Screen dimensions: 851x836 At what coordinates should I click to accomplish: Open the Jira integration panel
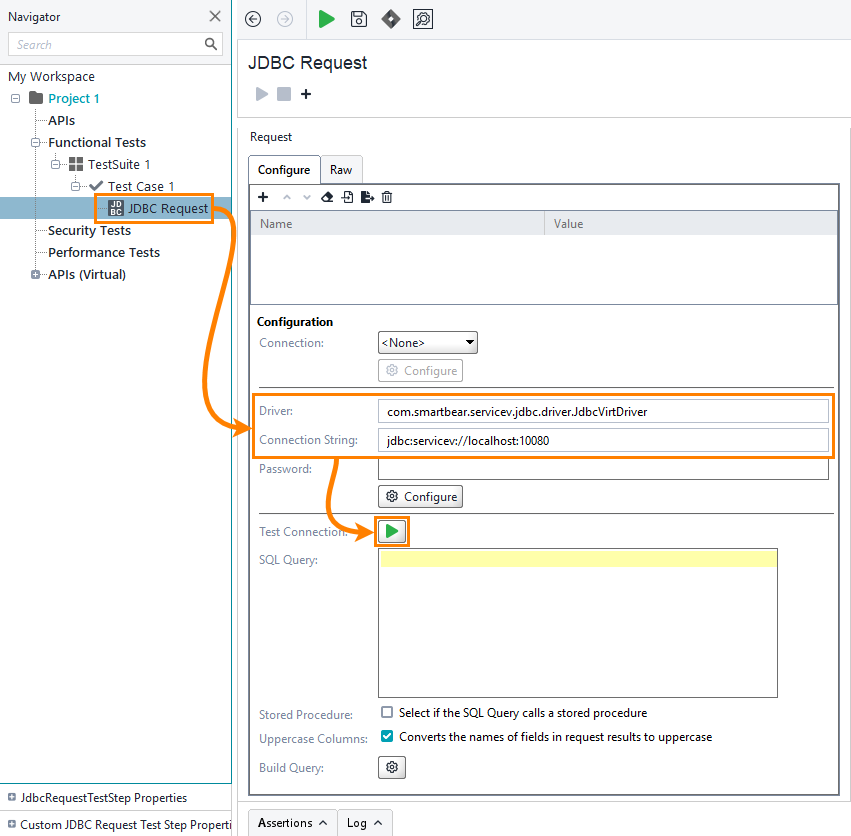coord(390,19)
